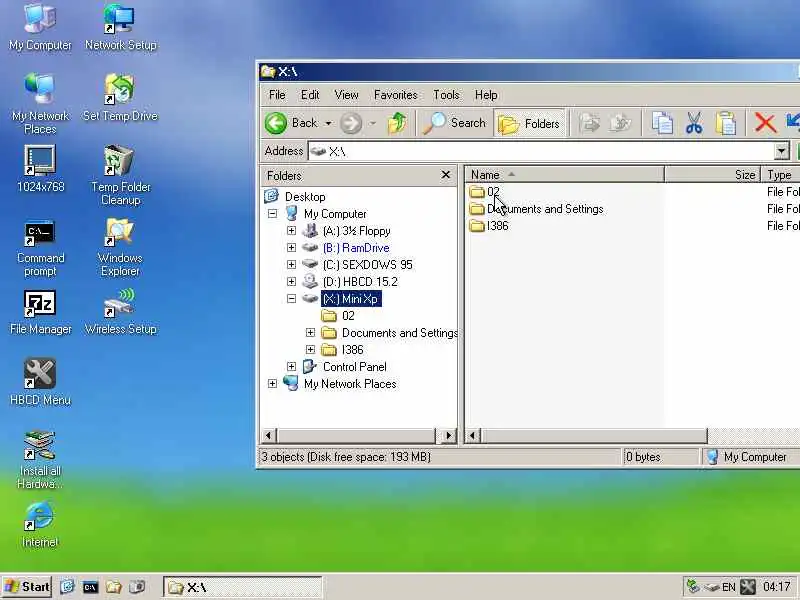Close the Folders pane
The image size is (800, 600).
[445, 175]
